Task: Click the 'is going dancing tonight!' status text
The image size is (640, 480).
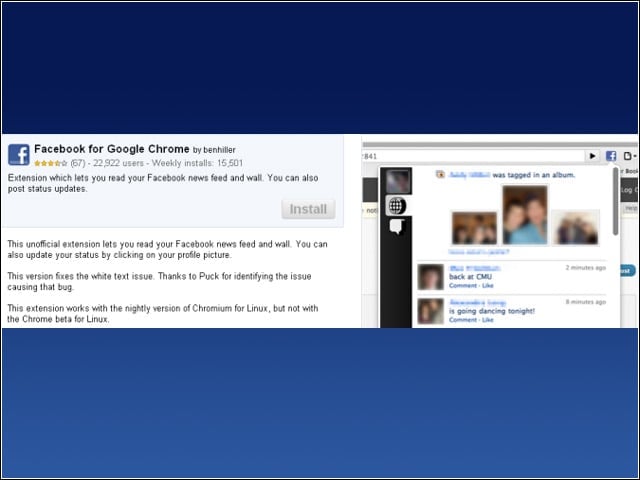Action: 492,311
